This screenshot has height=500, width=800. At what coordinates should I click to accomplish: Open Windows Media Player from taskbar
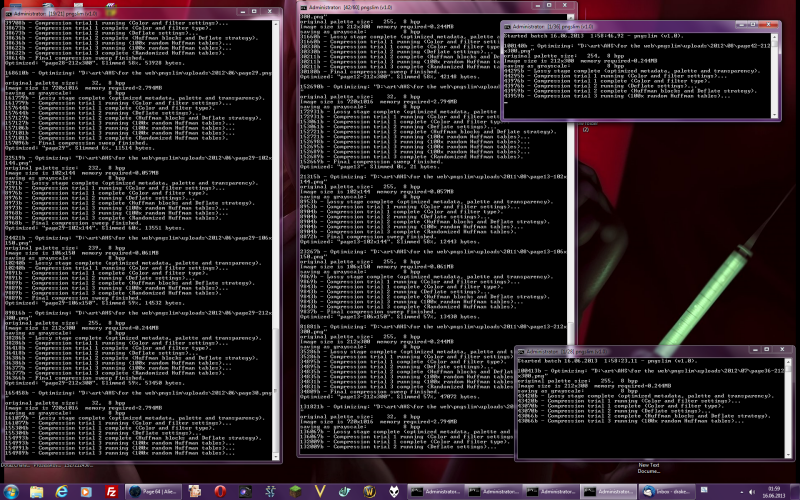click(86, 492)
